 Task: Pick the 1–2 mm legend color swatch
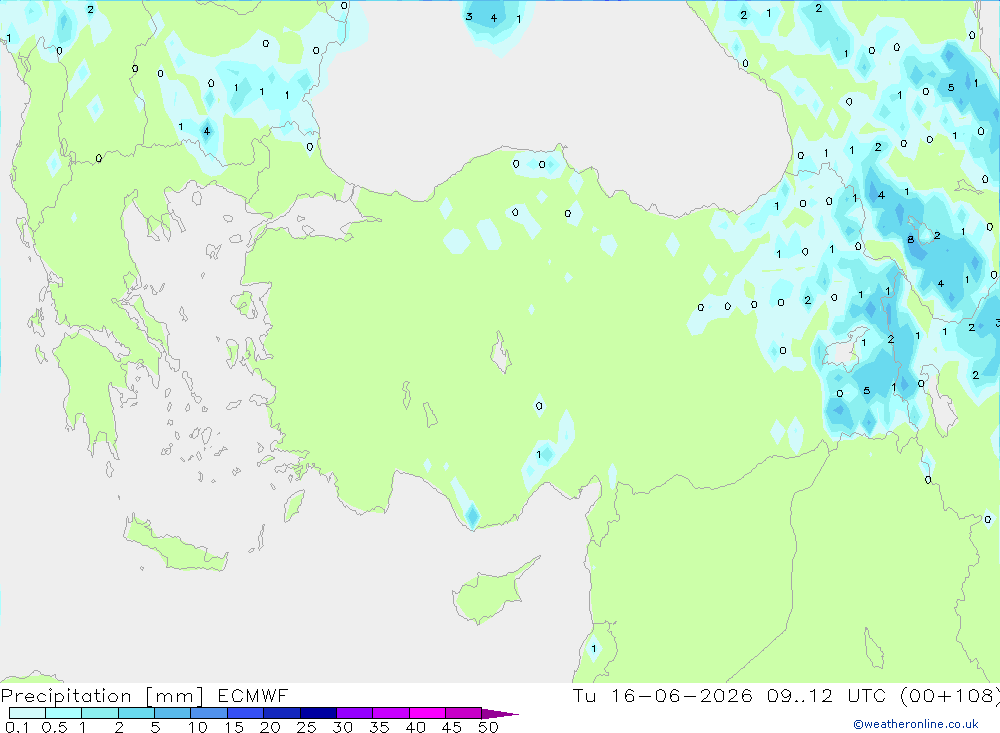coord(100,713)
